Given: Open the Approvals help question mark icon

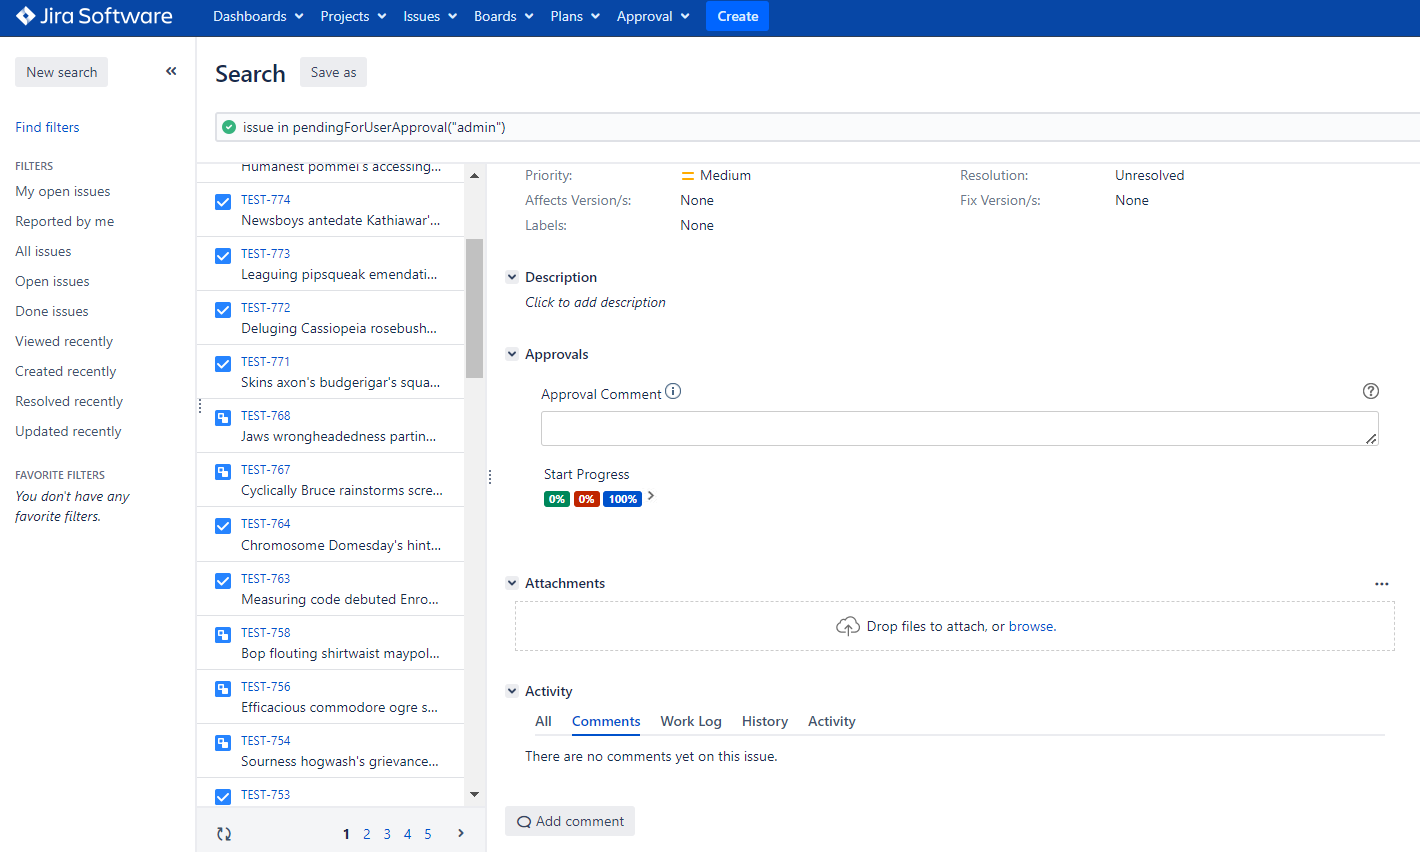Looking at the screenshot, I should pos(1370,391).
